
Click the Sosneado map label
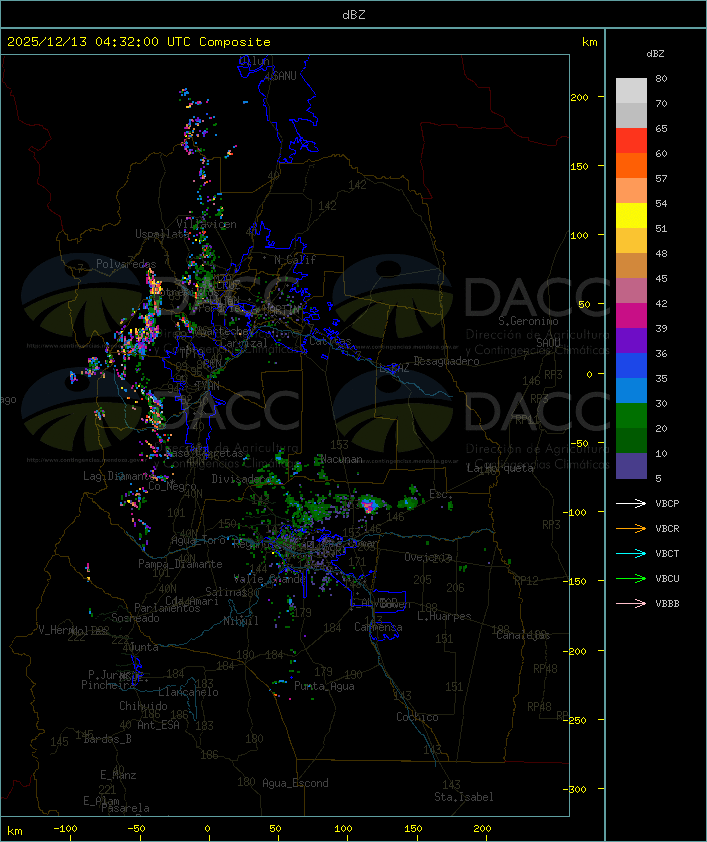point(135,618)
